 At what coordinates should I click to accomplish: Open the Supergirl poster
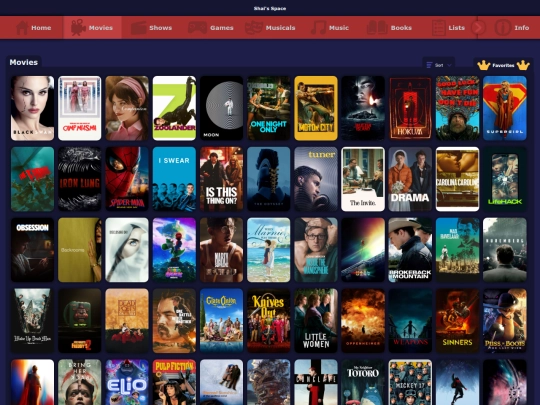[505, 108]
